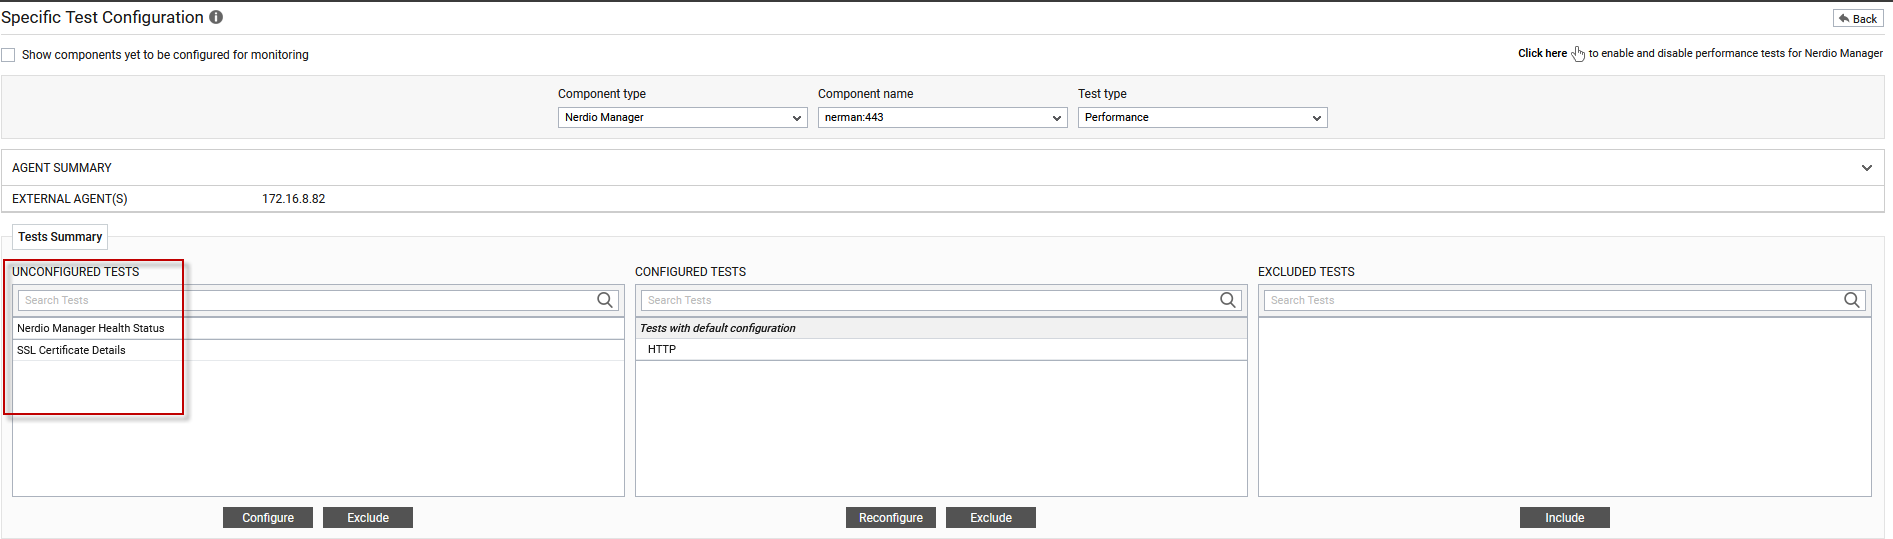The width and height of the screenshot is (1893, 539).
Task: Select SSL Certificate Details test
Action: [318, 350]
